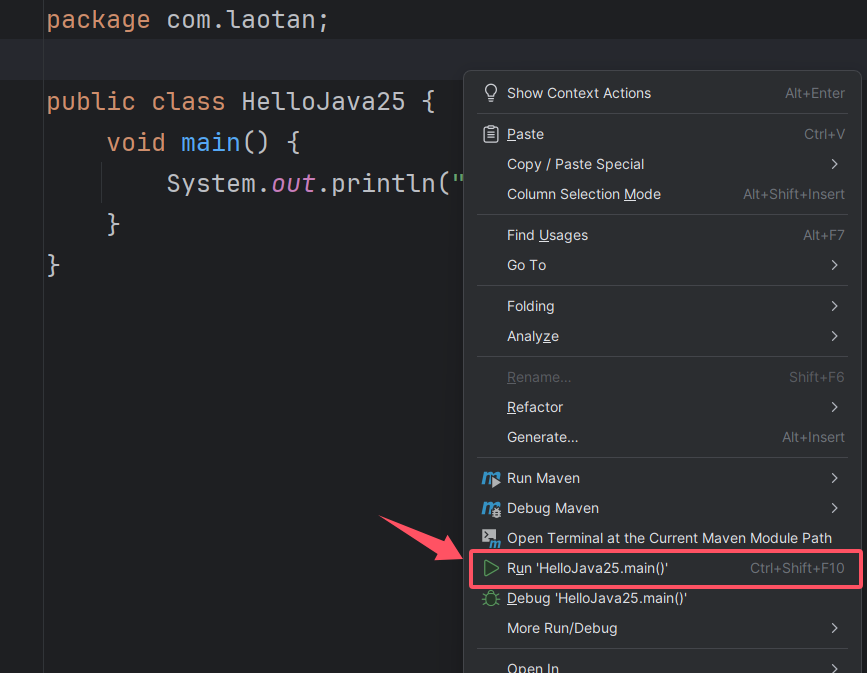This screenshot has height=673, width=867.
Task: Open the Run Maven submenu
Action: click(x=662, y=478)
